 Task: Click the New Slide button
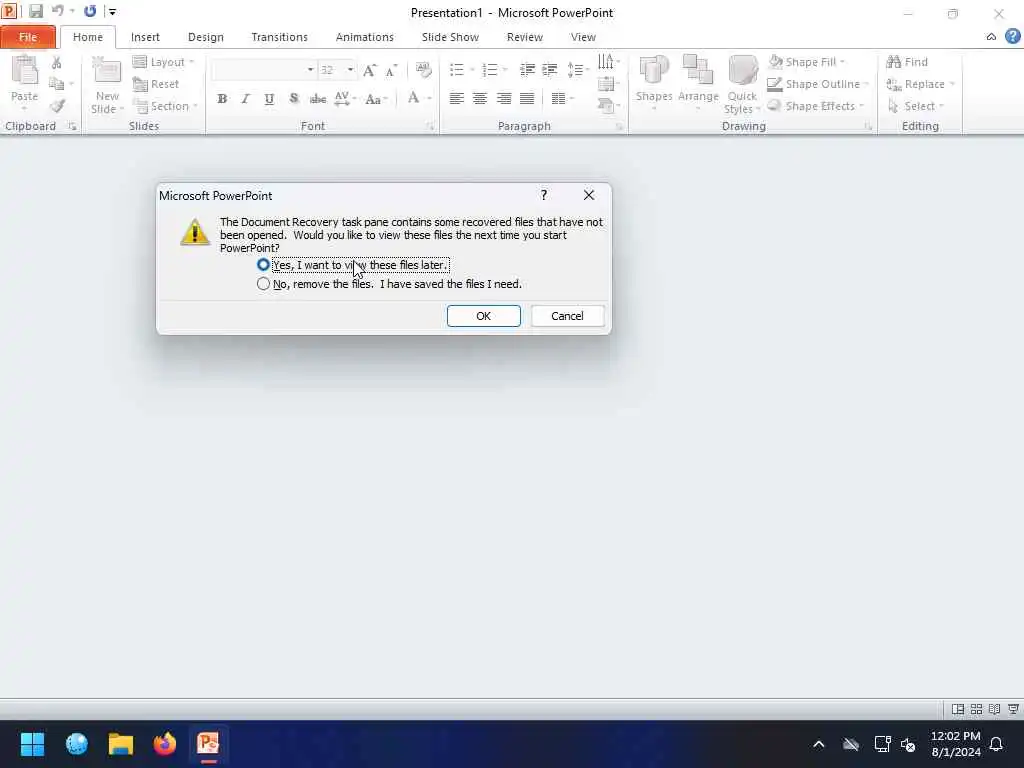coord(107,86)
